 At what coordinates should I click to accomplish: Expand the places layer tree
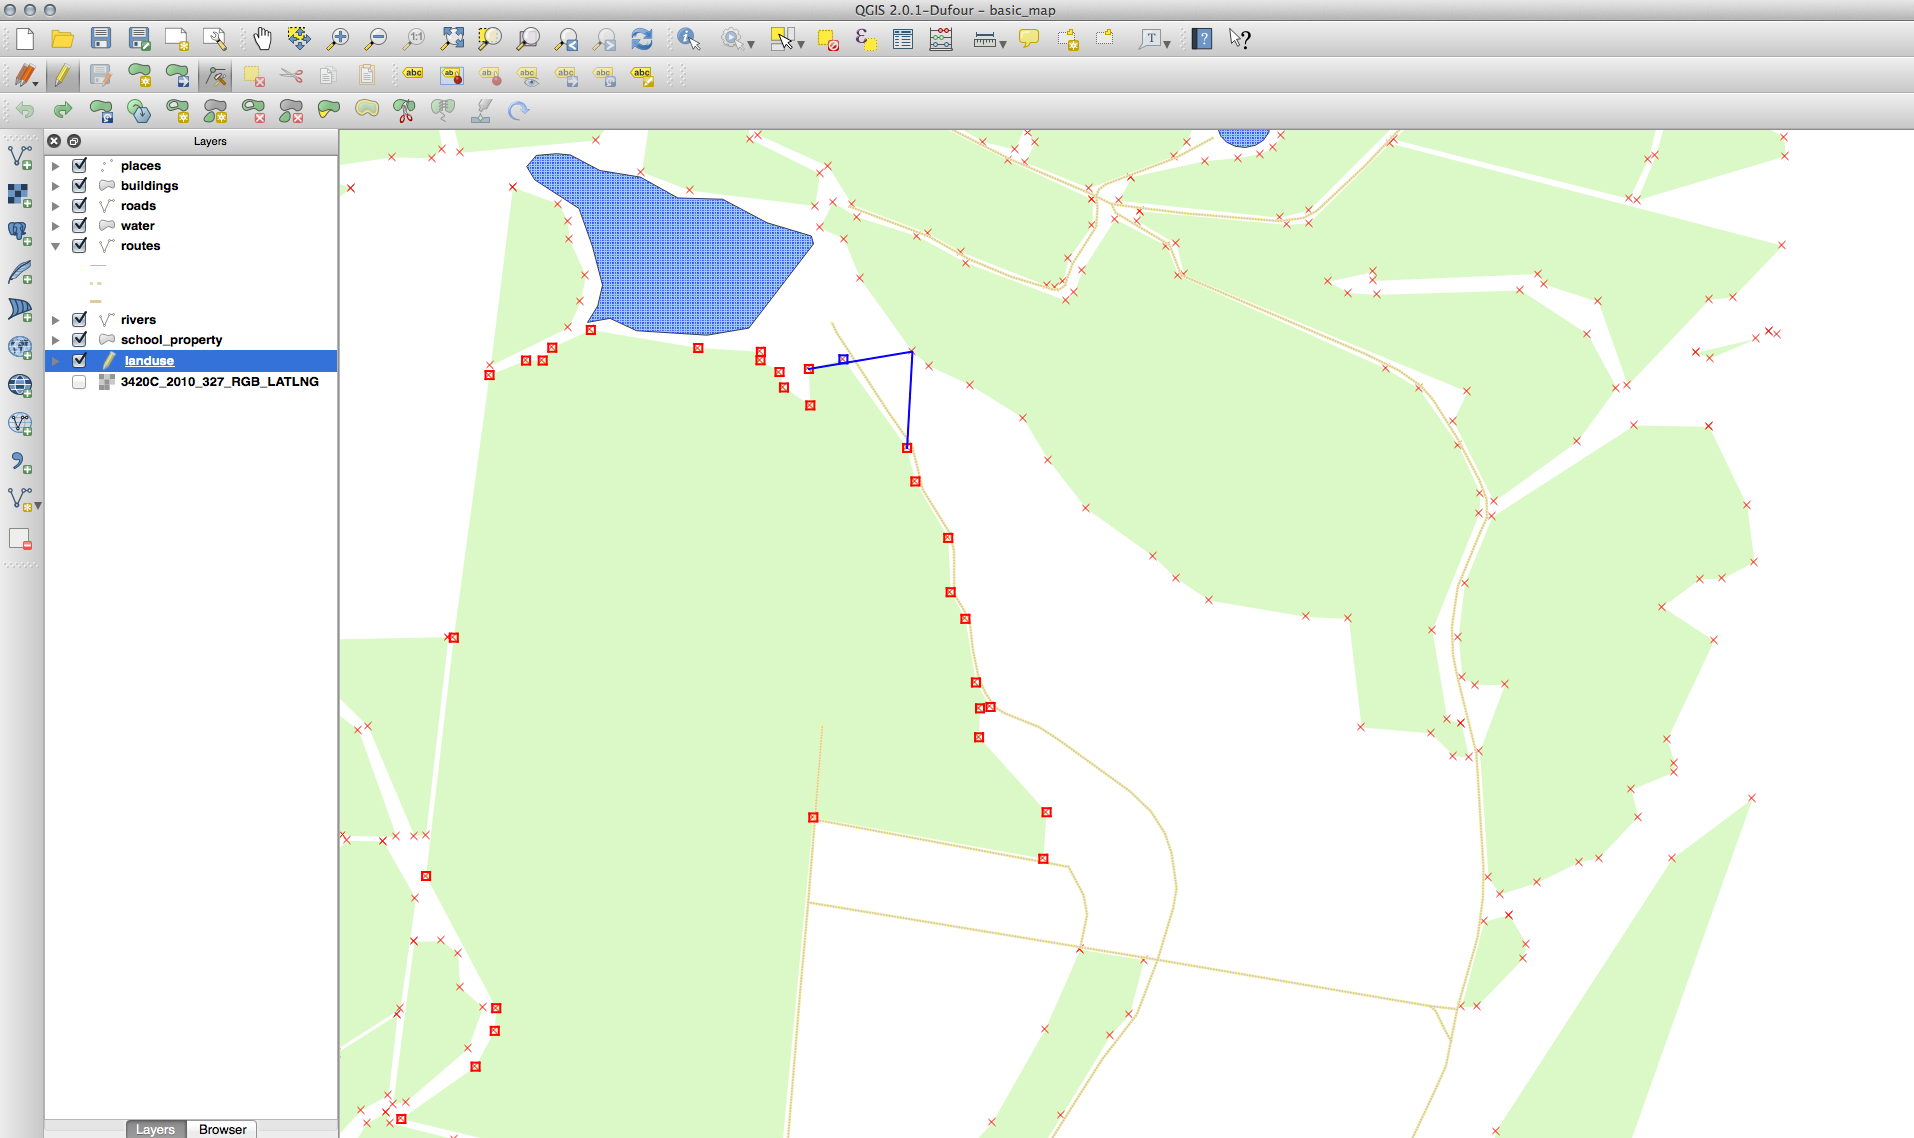(x=56, y=166)
